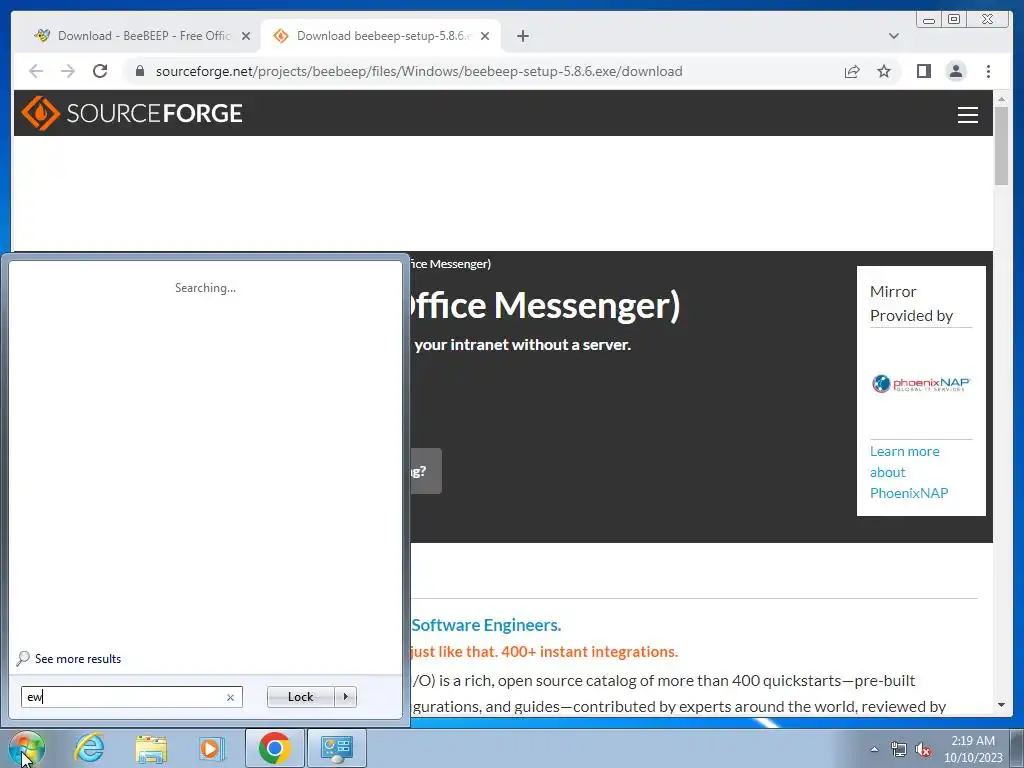Open Internet Explorer from taskbar
This screenshot has width=1024, height=768.
pos(89,748)
